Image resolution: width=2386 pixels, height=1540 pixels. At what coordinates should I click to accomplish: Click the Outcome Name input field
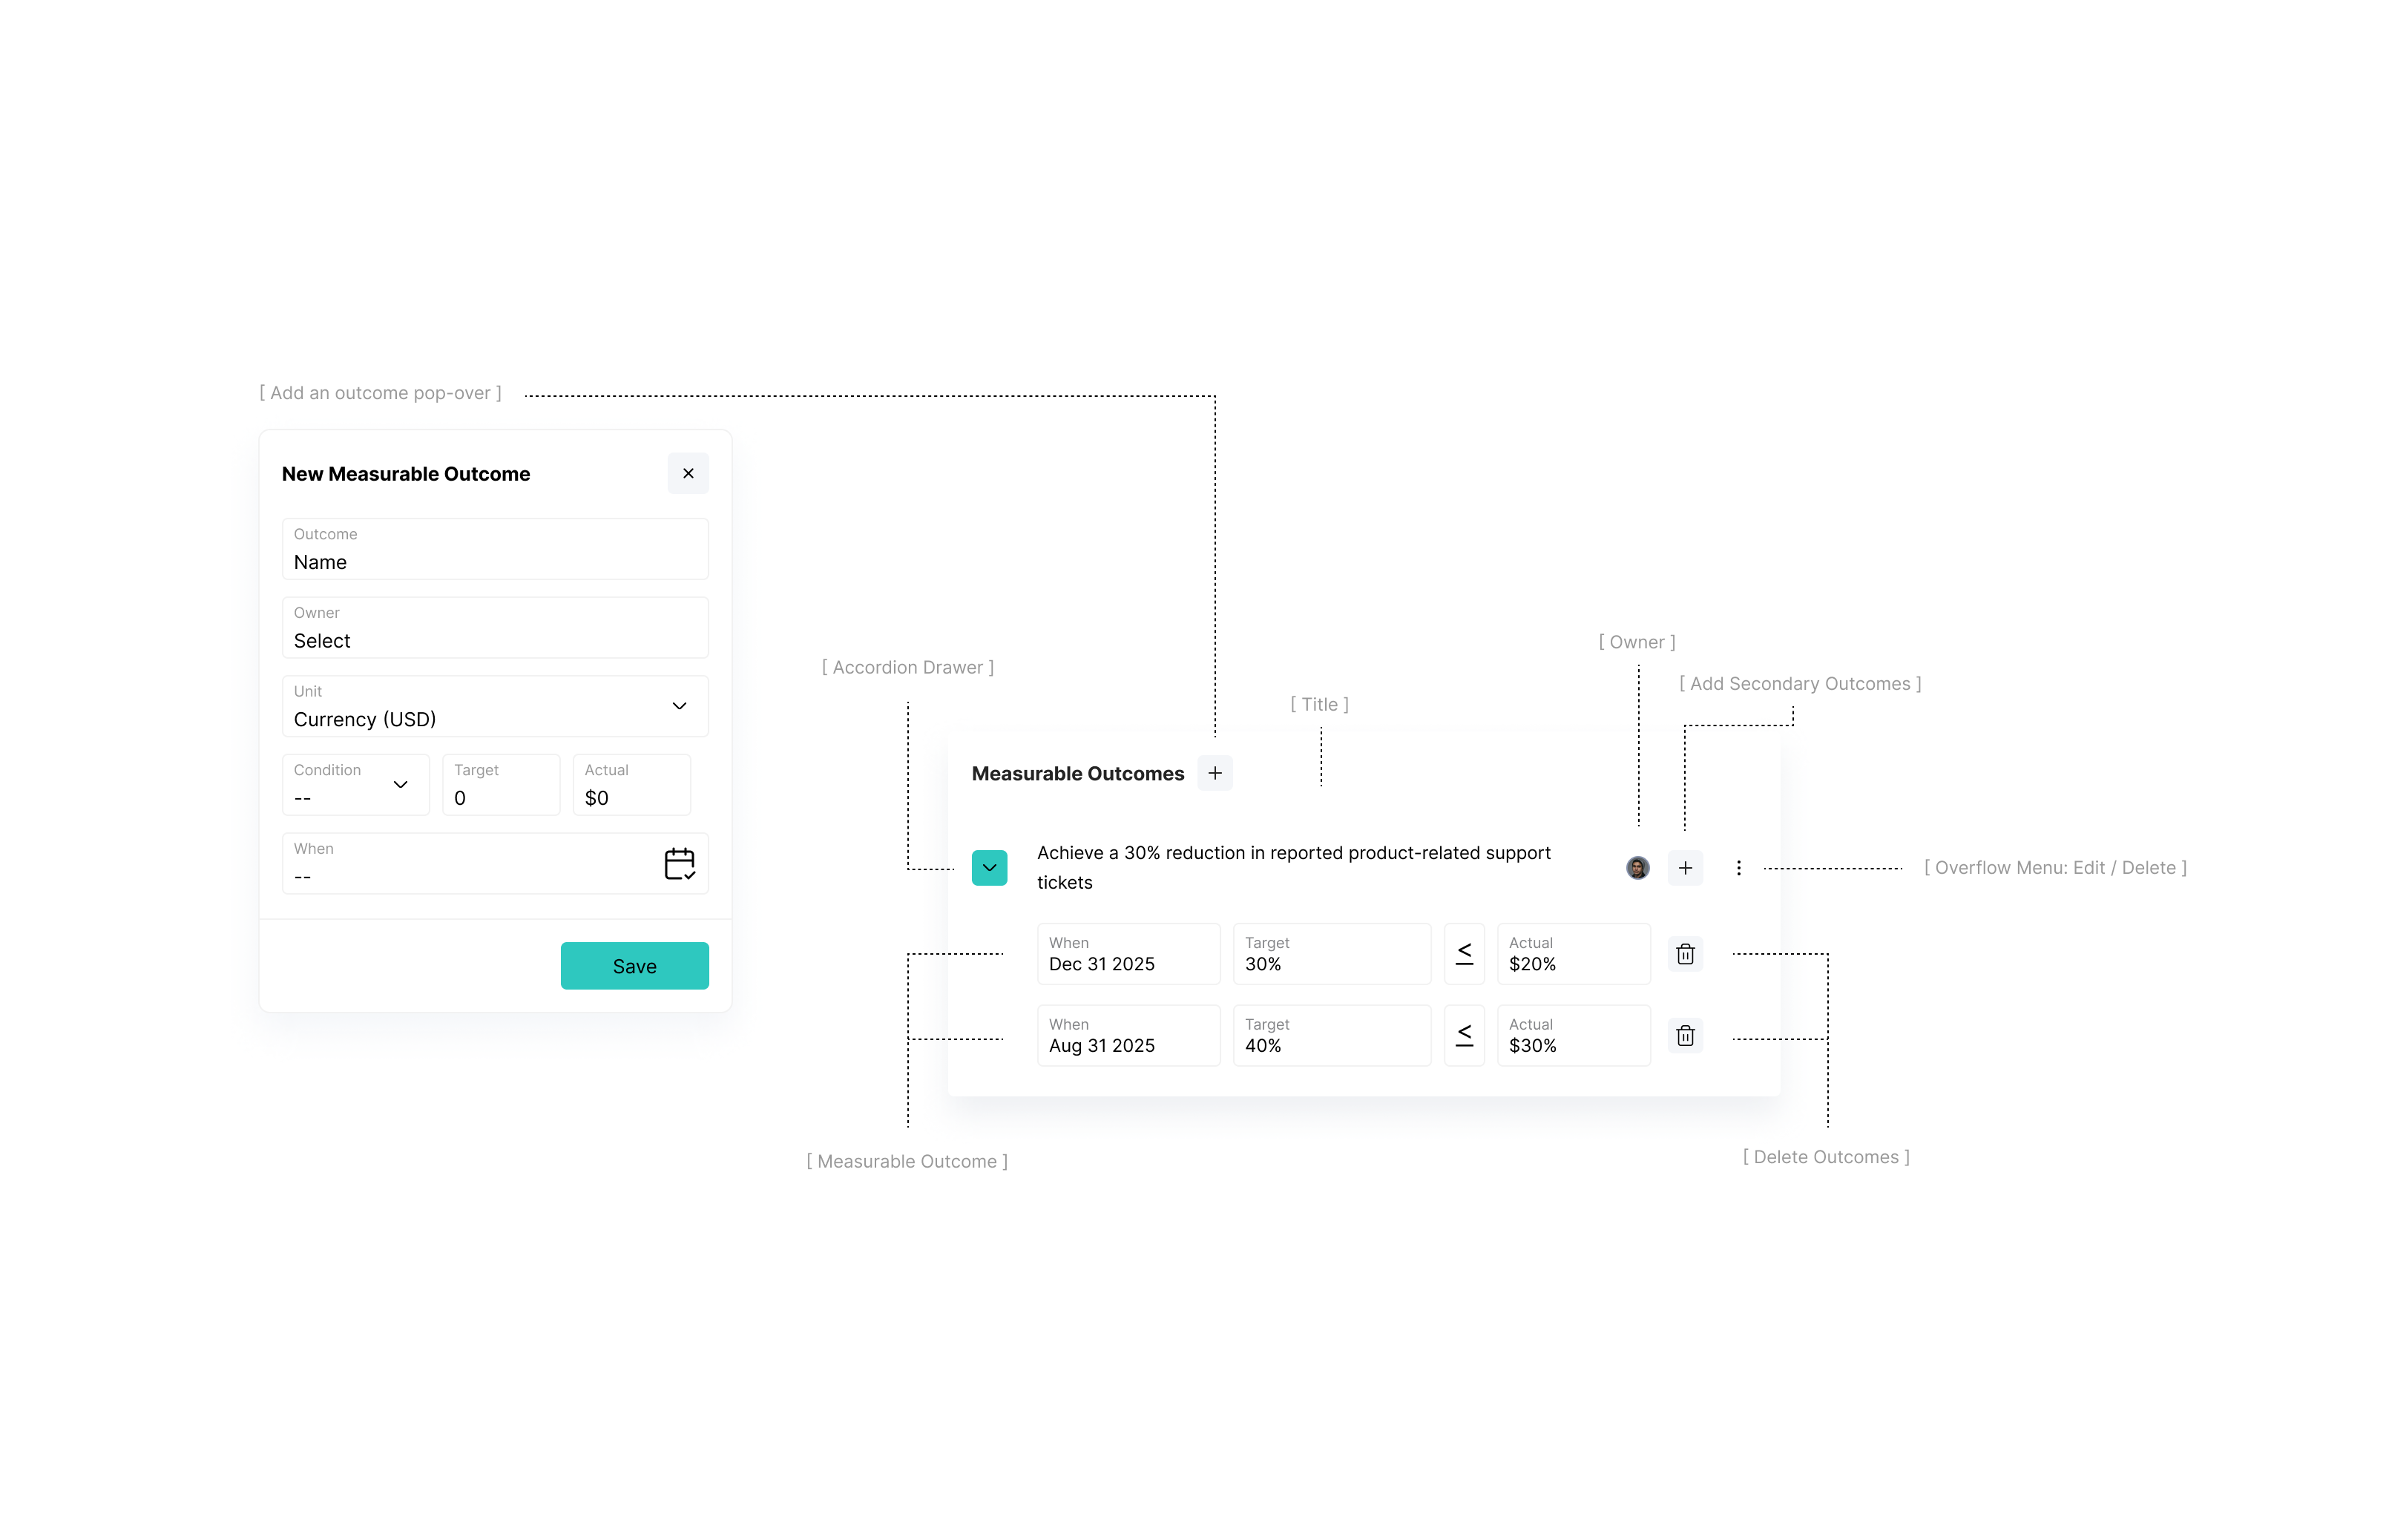click(x=495, y=550)
